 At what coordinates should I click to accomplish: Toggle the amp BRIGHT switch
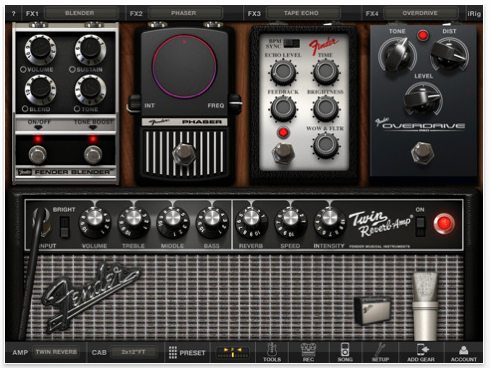(x=64, y=227)
